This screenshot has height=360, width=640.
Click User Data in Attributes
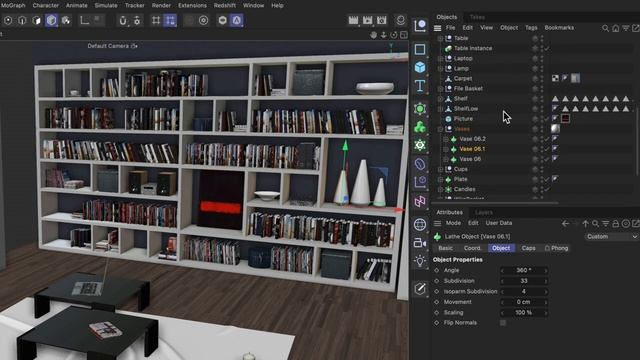point(498,223)
